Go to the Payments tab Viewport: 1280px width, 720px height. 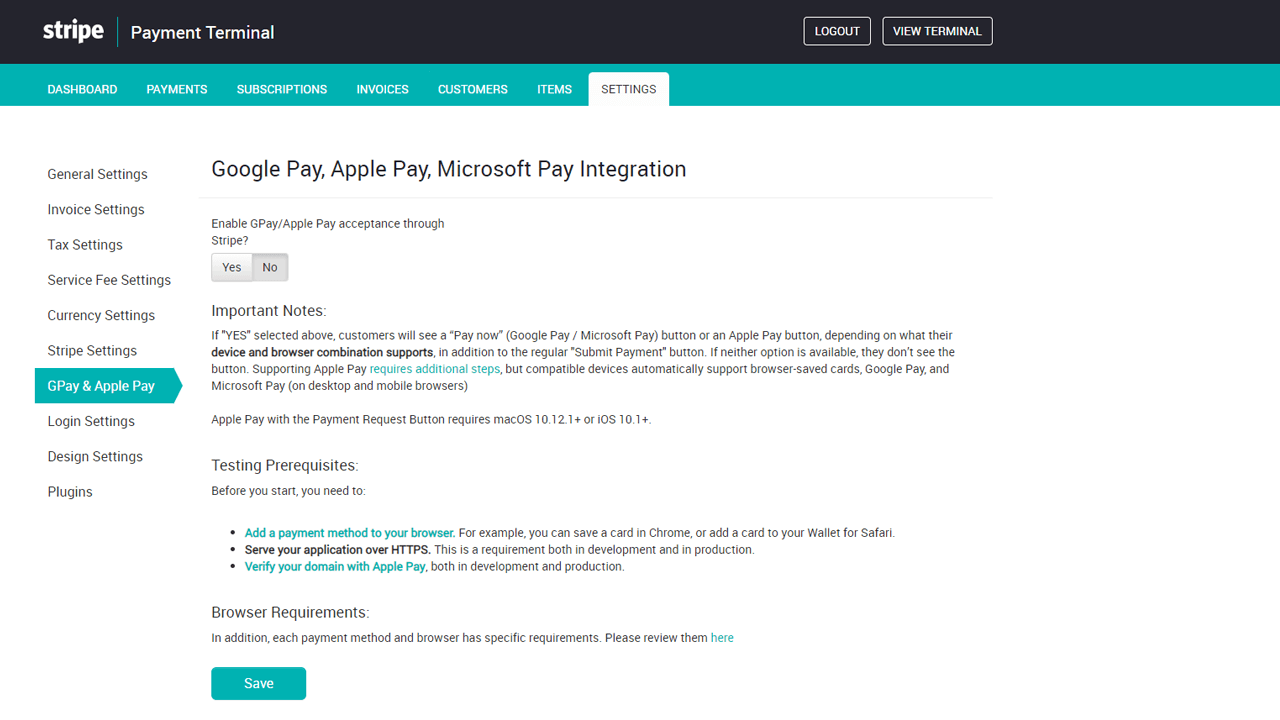pos(177,89)
